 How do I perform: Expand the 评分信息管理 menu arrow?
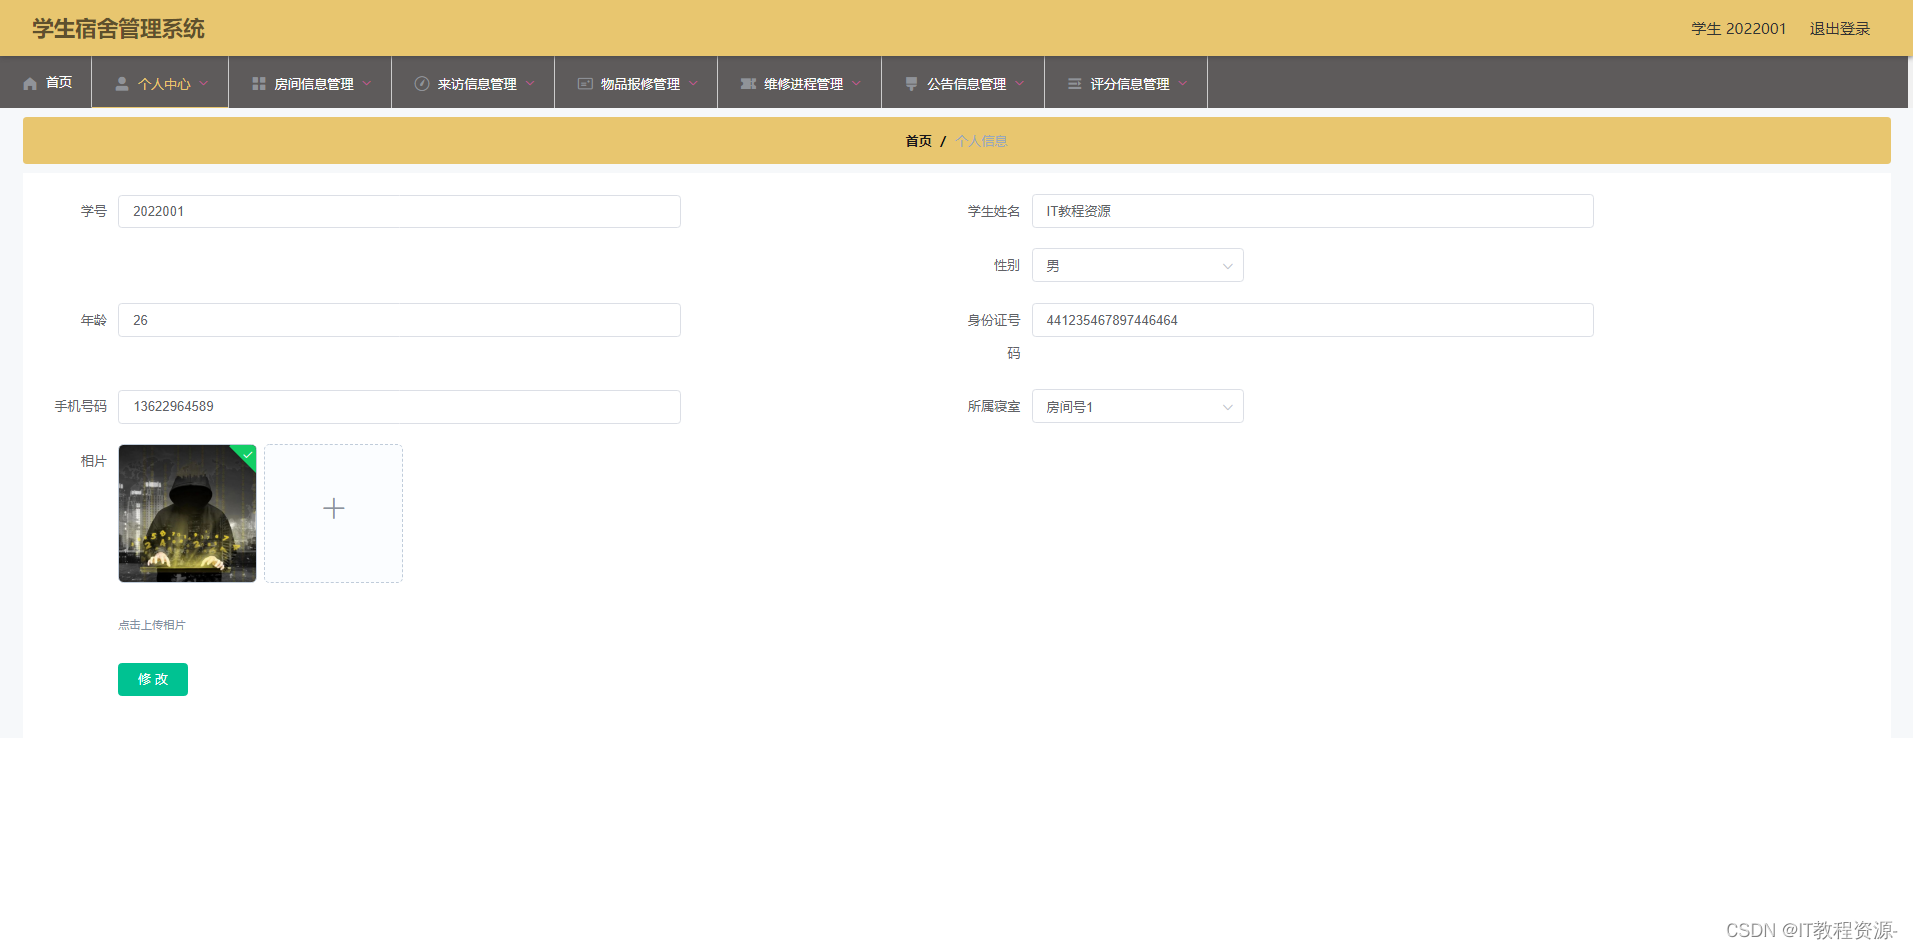(1182, 83)
